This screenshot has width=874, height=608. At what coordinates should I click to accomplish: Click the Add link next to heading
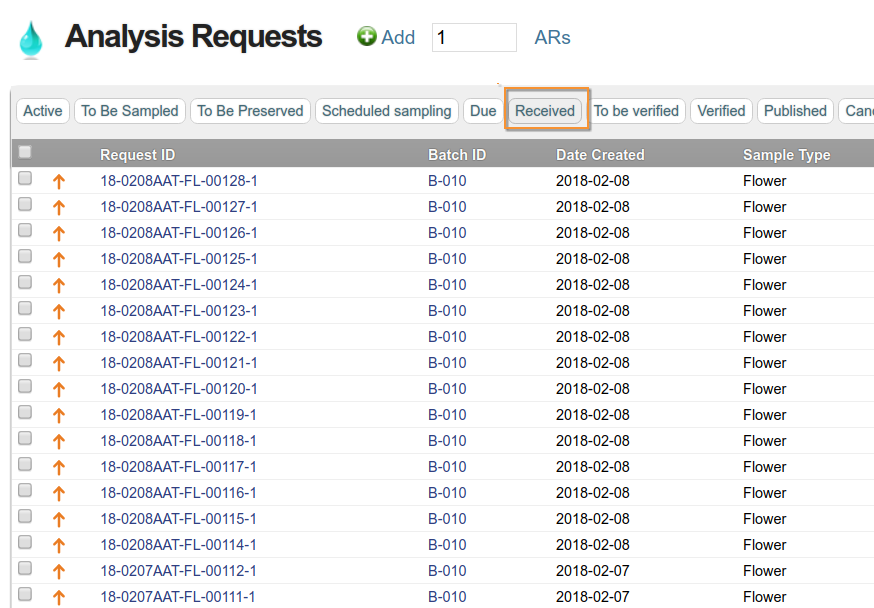click(x=398, y=37)
